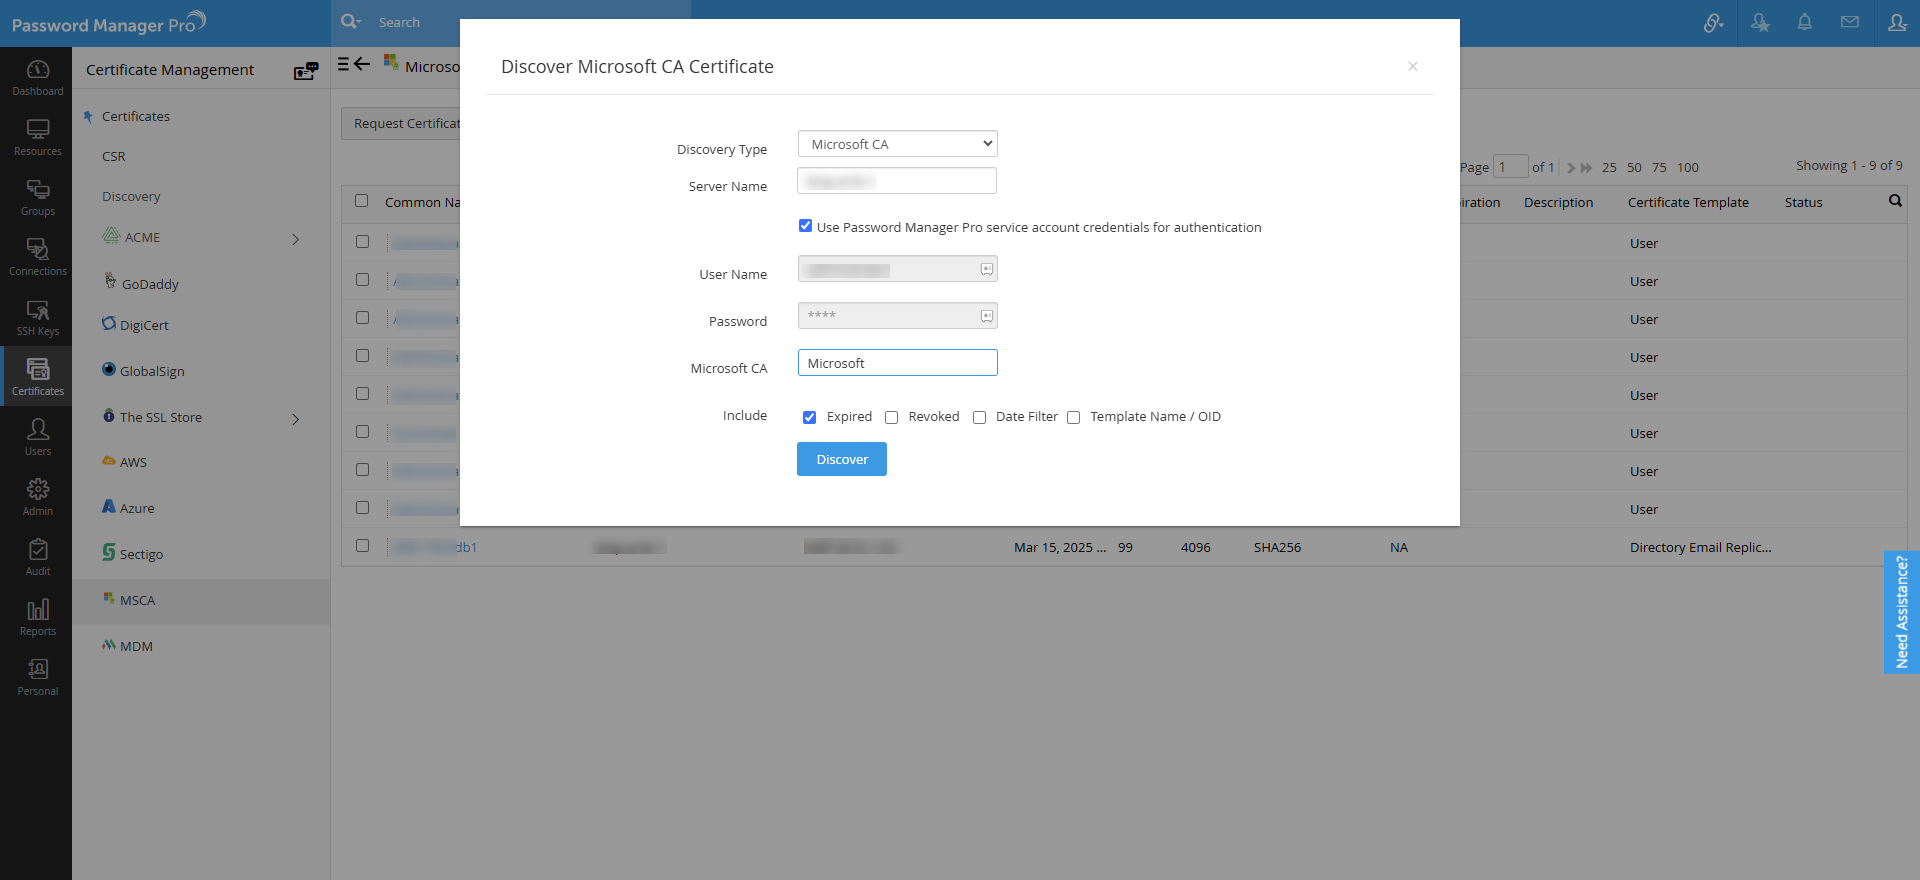
Task: Click the Password field picker icon
Action: 987,316
